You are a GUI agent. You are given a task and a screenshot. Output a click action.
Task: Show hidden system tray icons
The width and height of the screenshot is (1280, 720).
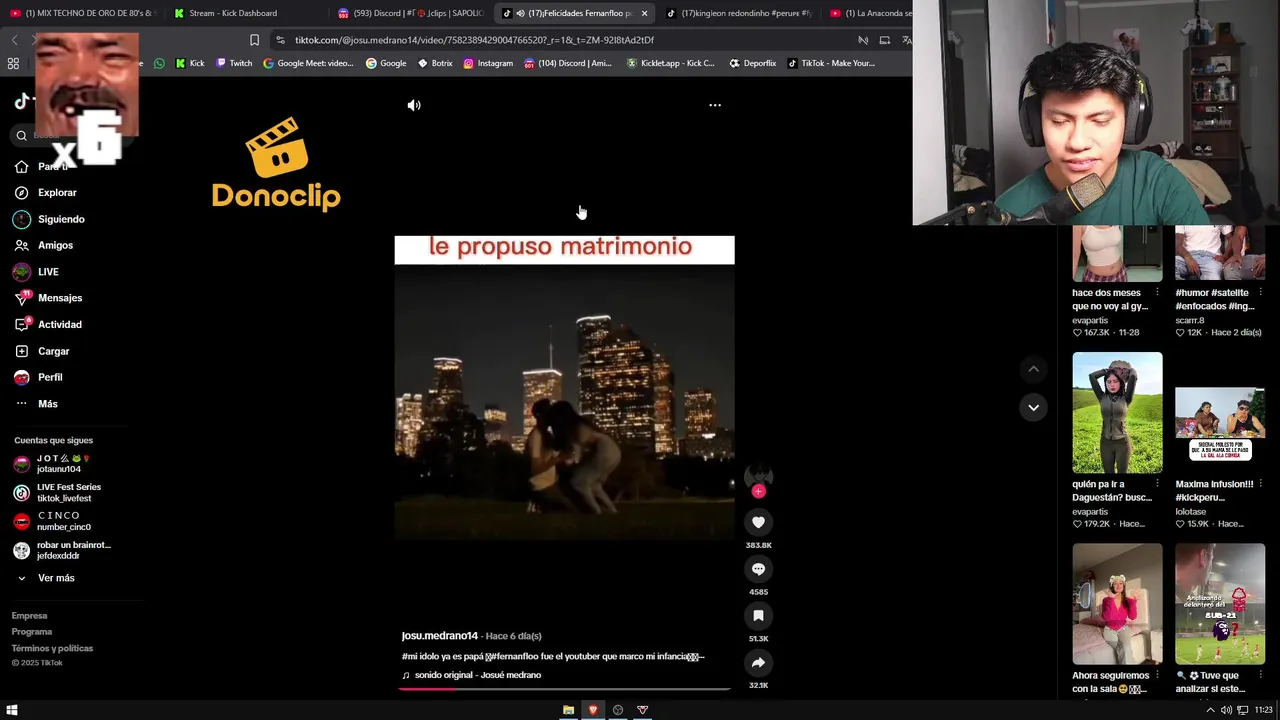pos(1210,710)
